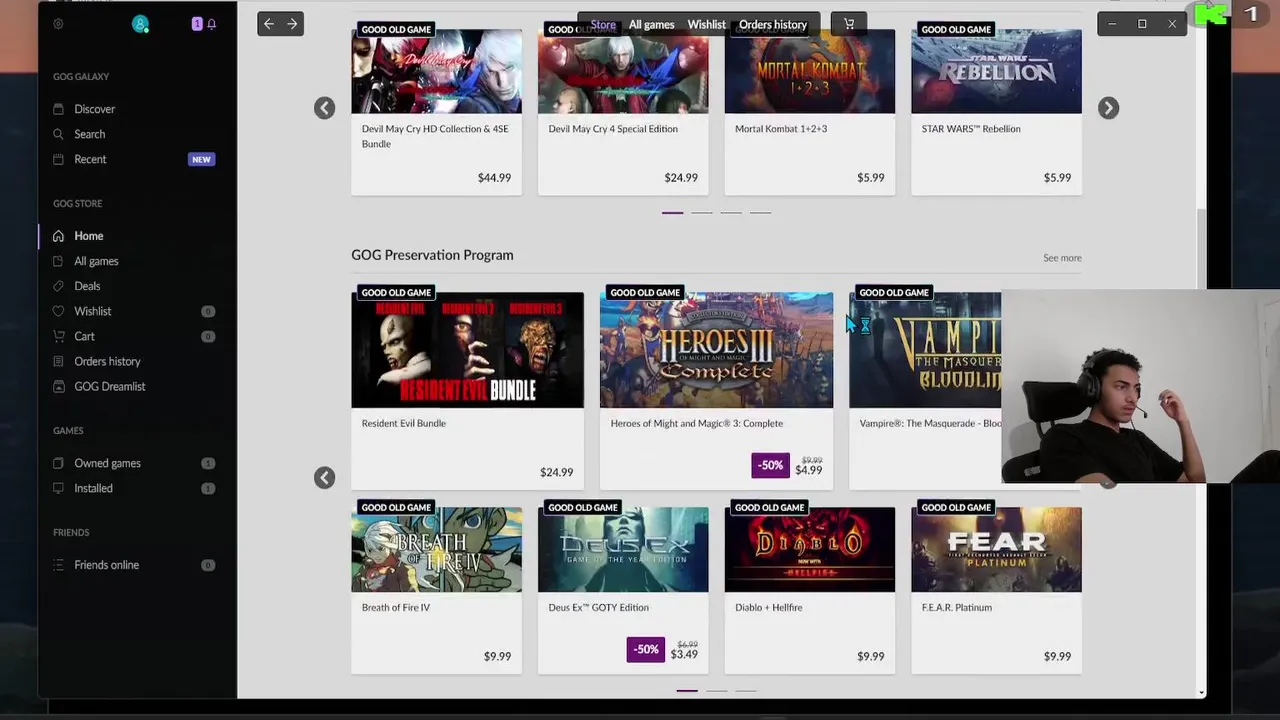This screenshot has height=720, width=1280.
Task: Go forward with the right arrow navigation button
Action: coord(292,24)
